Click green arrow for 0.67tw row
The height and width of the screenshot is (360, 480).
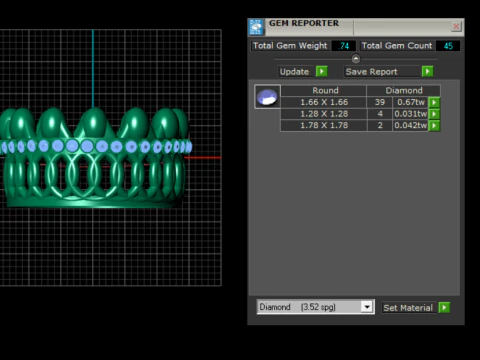coord(434,102)
